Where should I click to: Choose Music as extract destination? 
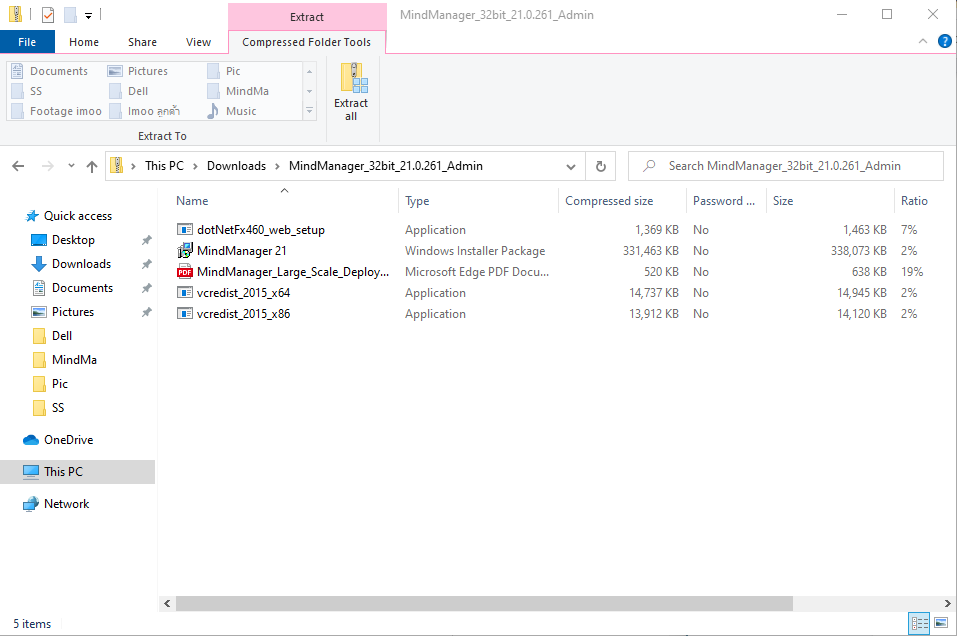pos(232,111)
